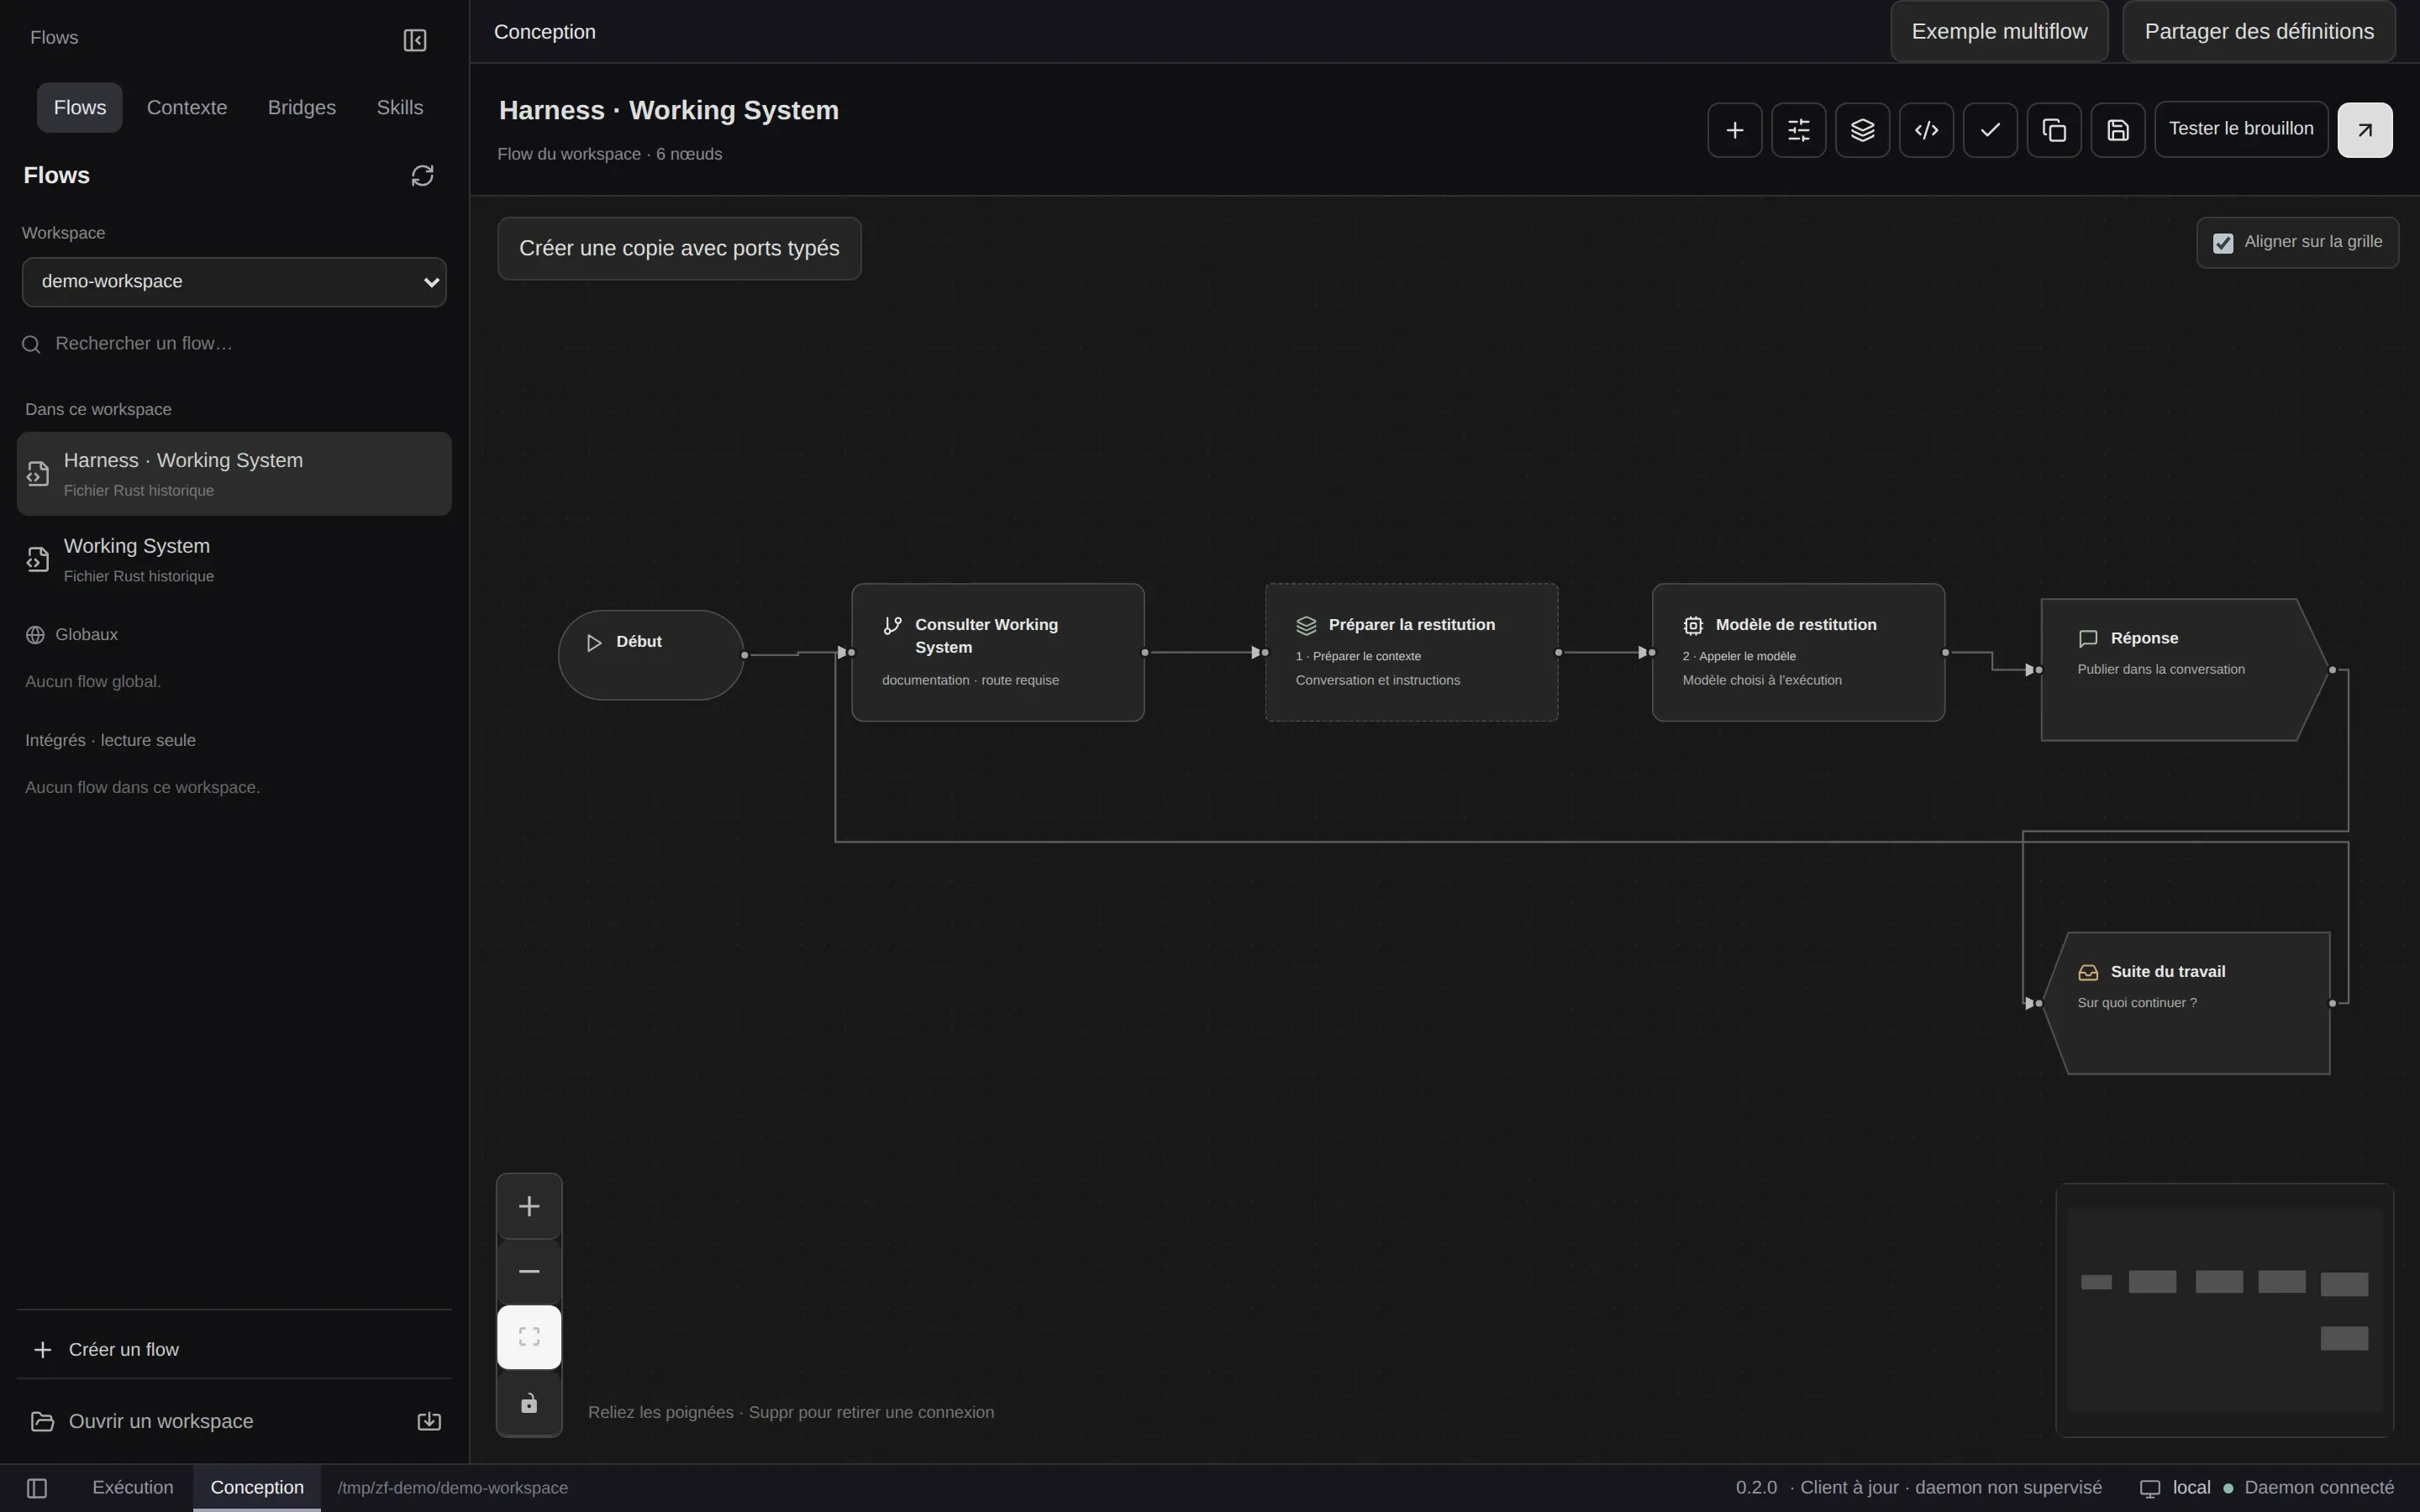Click the /tmp/zf-demo/demo-workspace path text
Screen dimensions: 2420x1512
click(453, 1488)
